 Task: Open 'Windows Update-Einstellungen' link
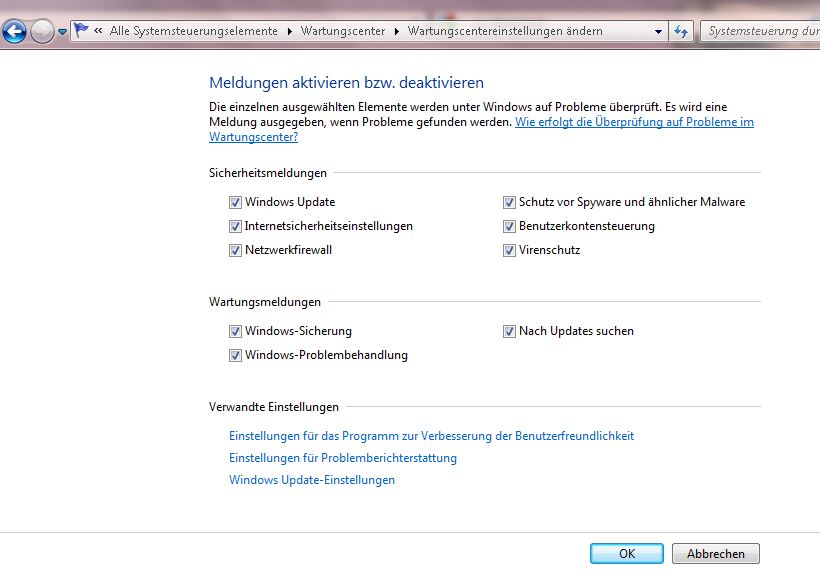pyautogui.click(x=312, y=480)
